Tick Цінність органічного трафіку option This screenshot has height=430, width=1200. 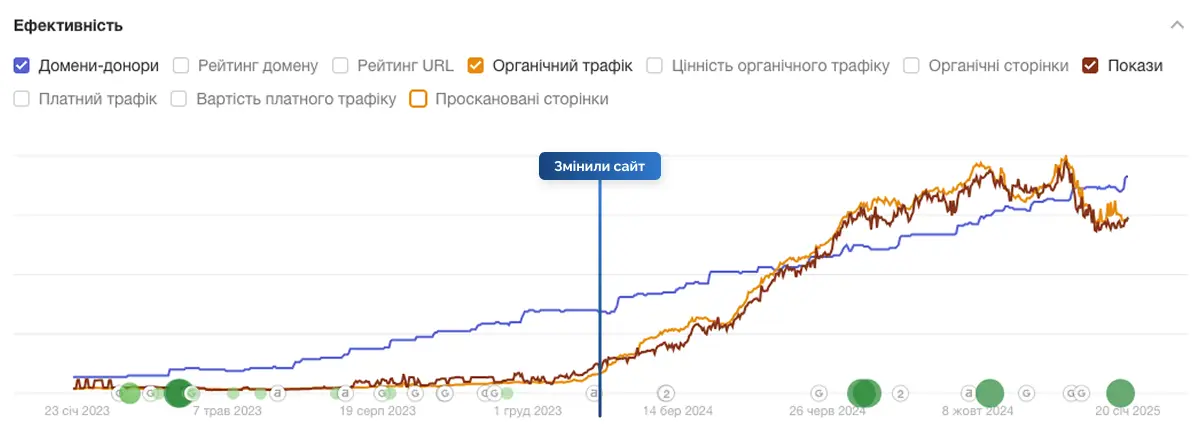click(654, 66)
